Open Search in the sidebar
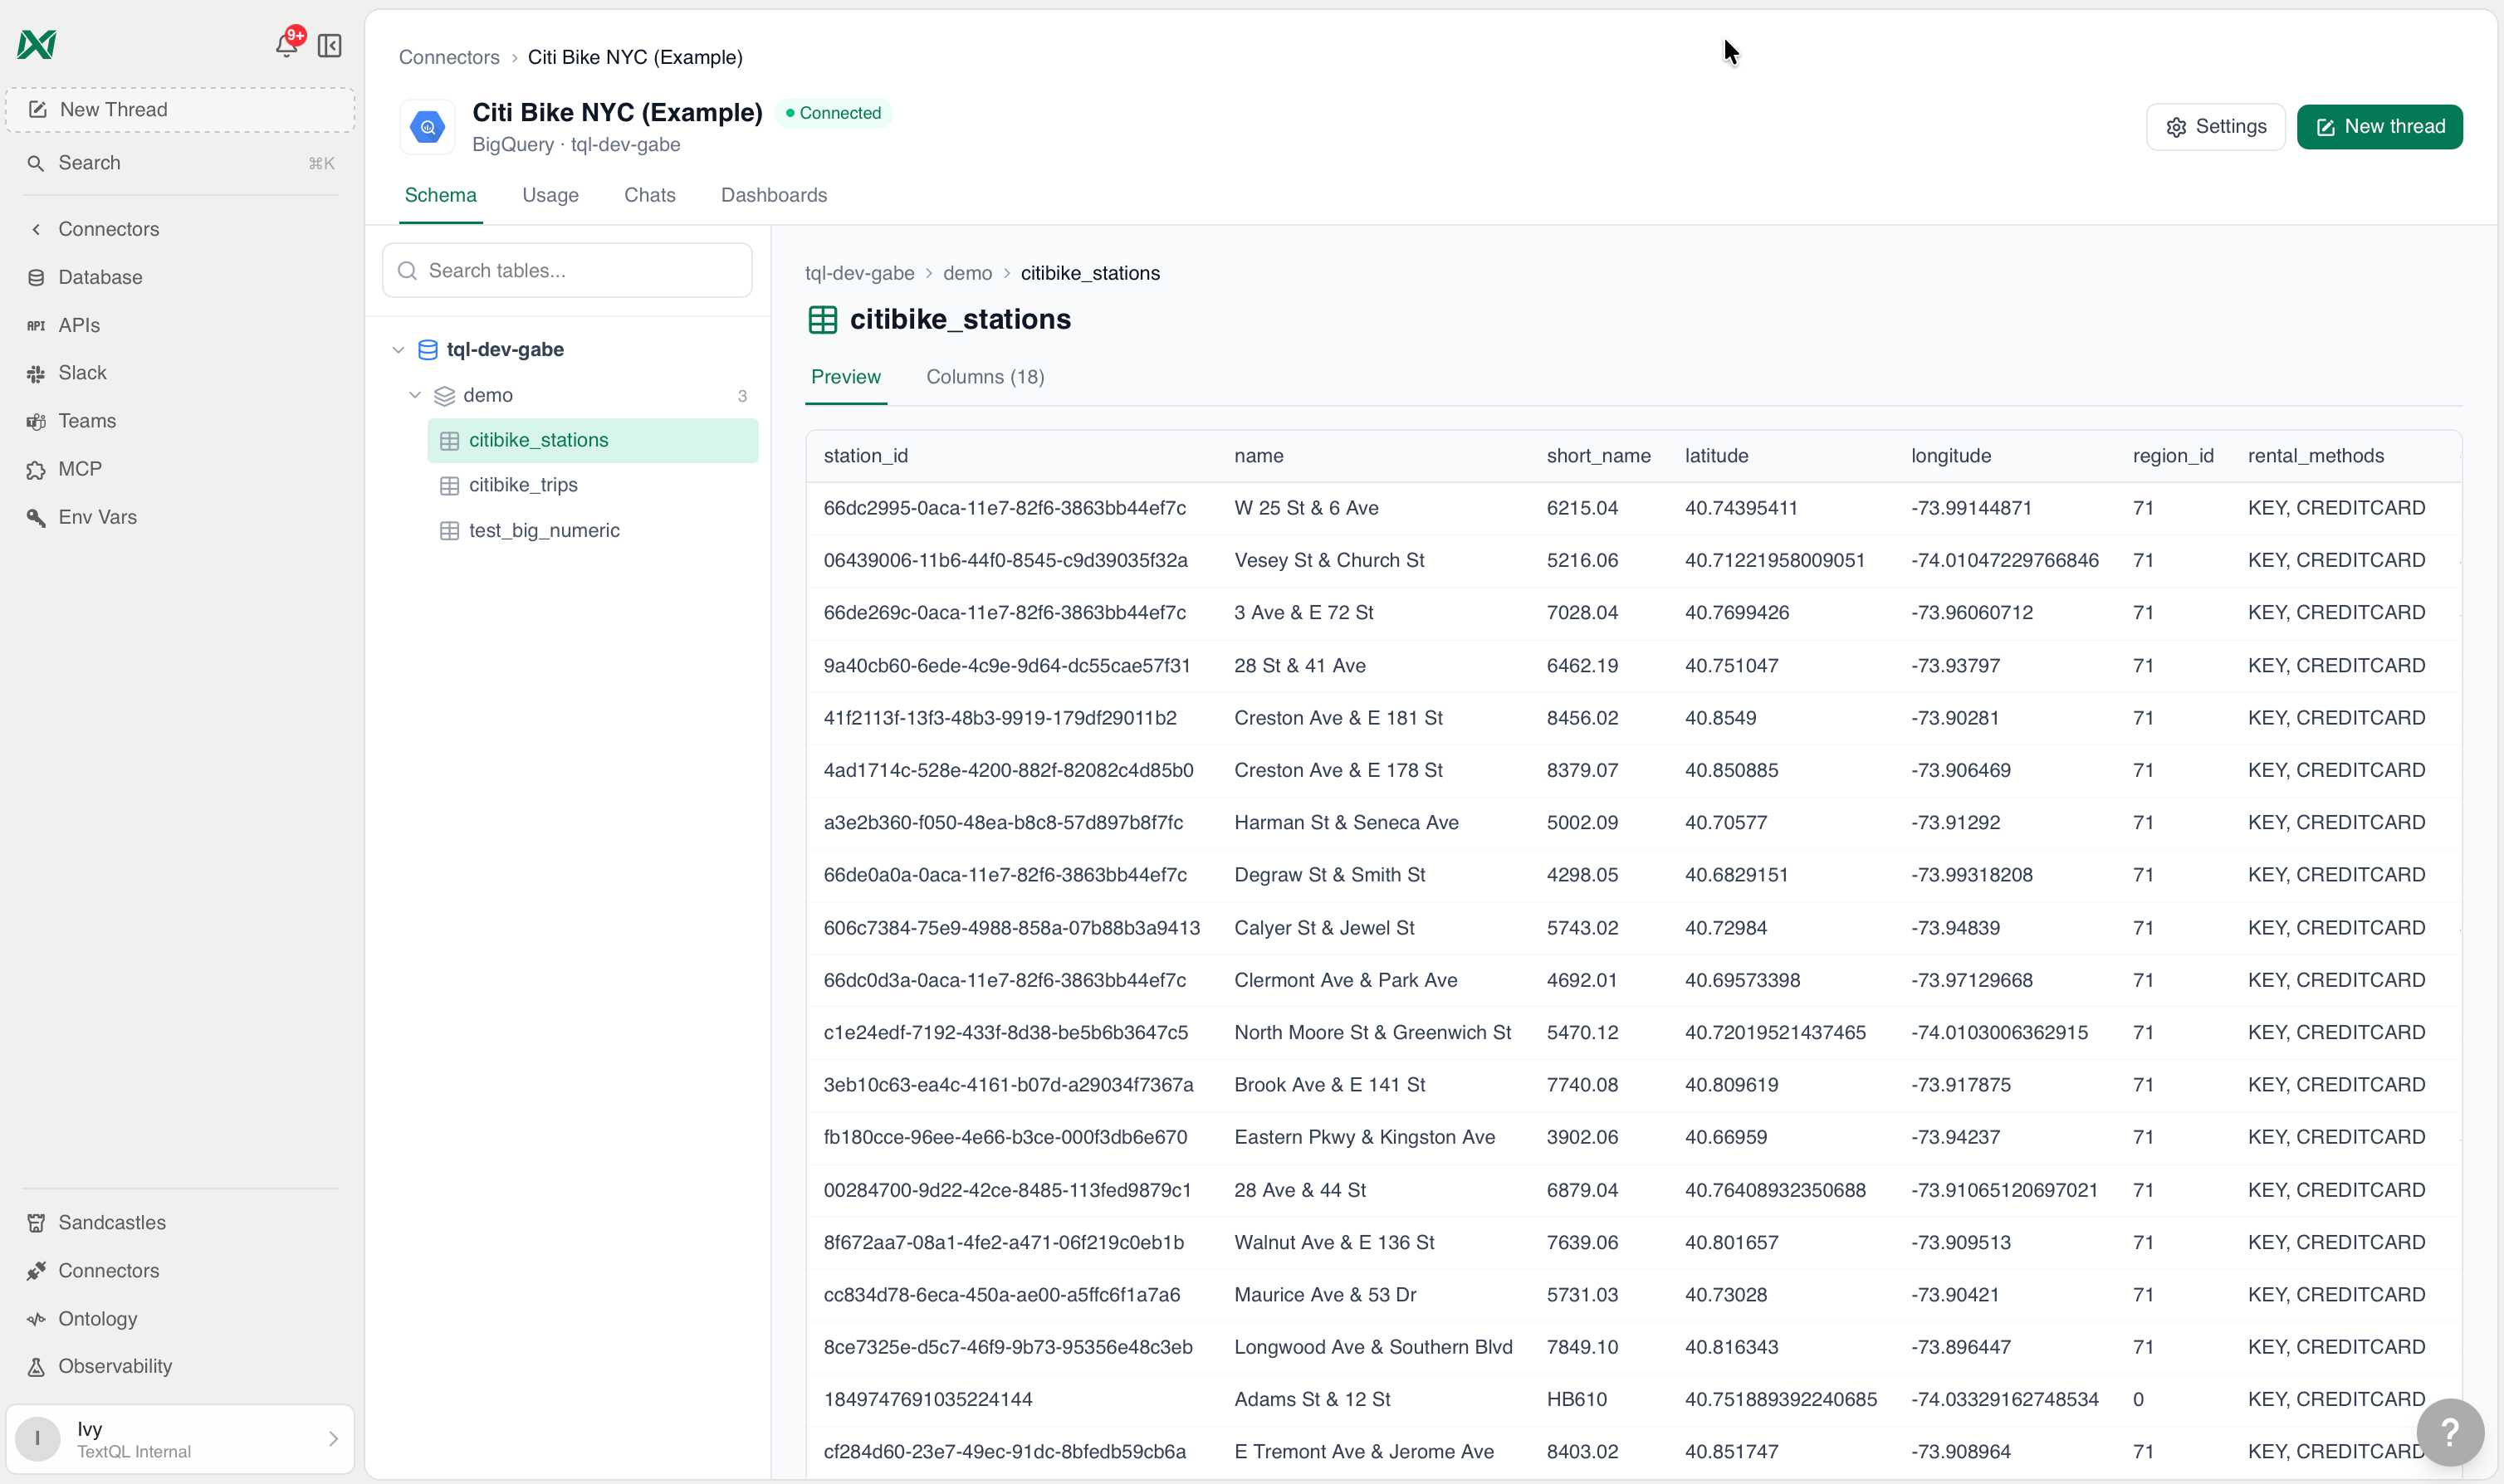This screenshot has height=1484, width=2504. 181,163
